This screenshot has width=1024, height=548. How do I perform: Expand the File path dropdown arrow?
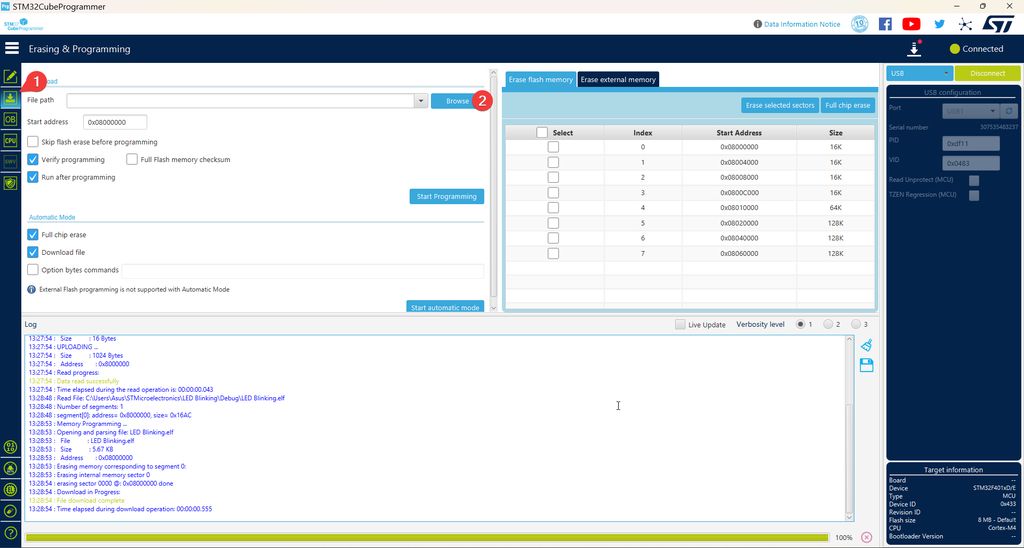[x=421, y=101]
